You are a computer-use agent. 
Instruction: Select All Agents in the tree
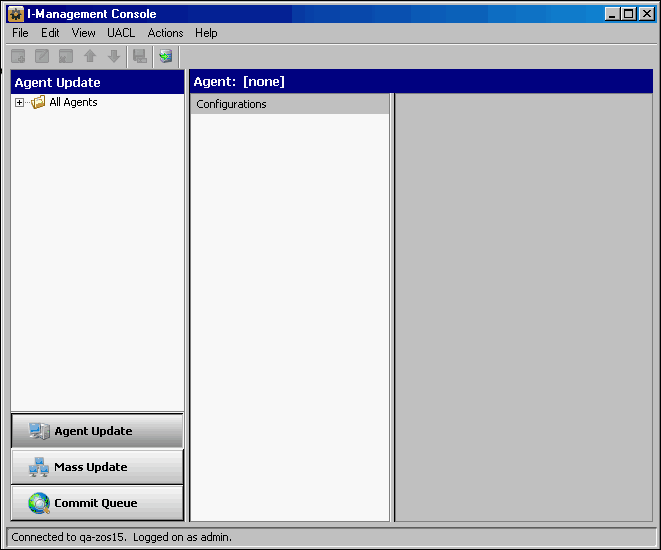pos(73,102)
